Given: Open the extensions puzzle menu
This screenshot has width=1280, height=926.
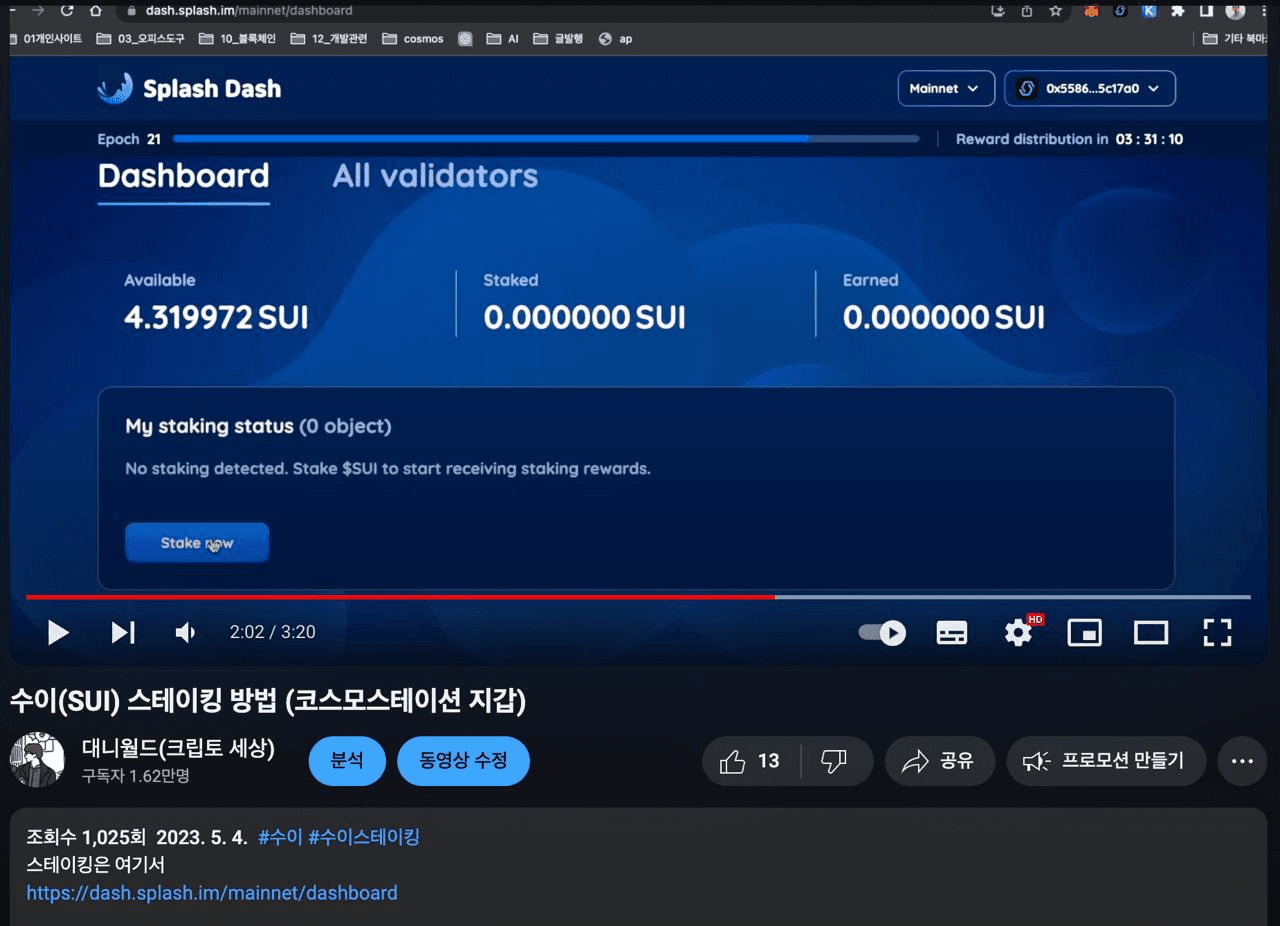Looking at the screenshot, I should (1178, 11).
